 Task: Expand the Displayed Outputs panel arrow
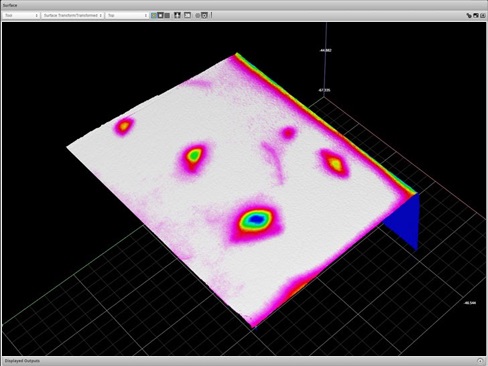point(480,361)
